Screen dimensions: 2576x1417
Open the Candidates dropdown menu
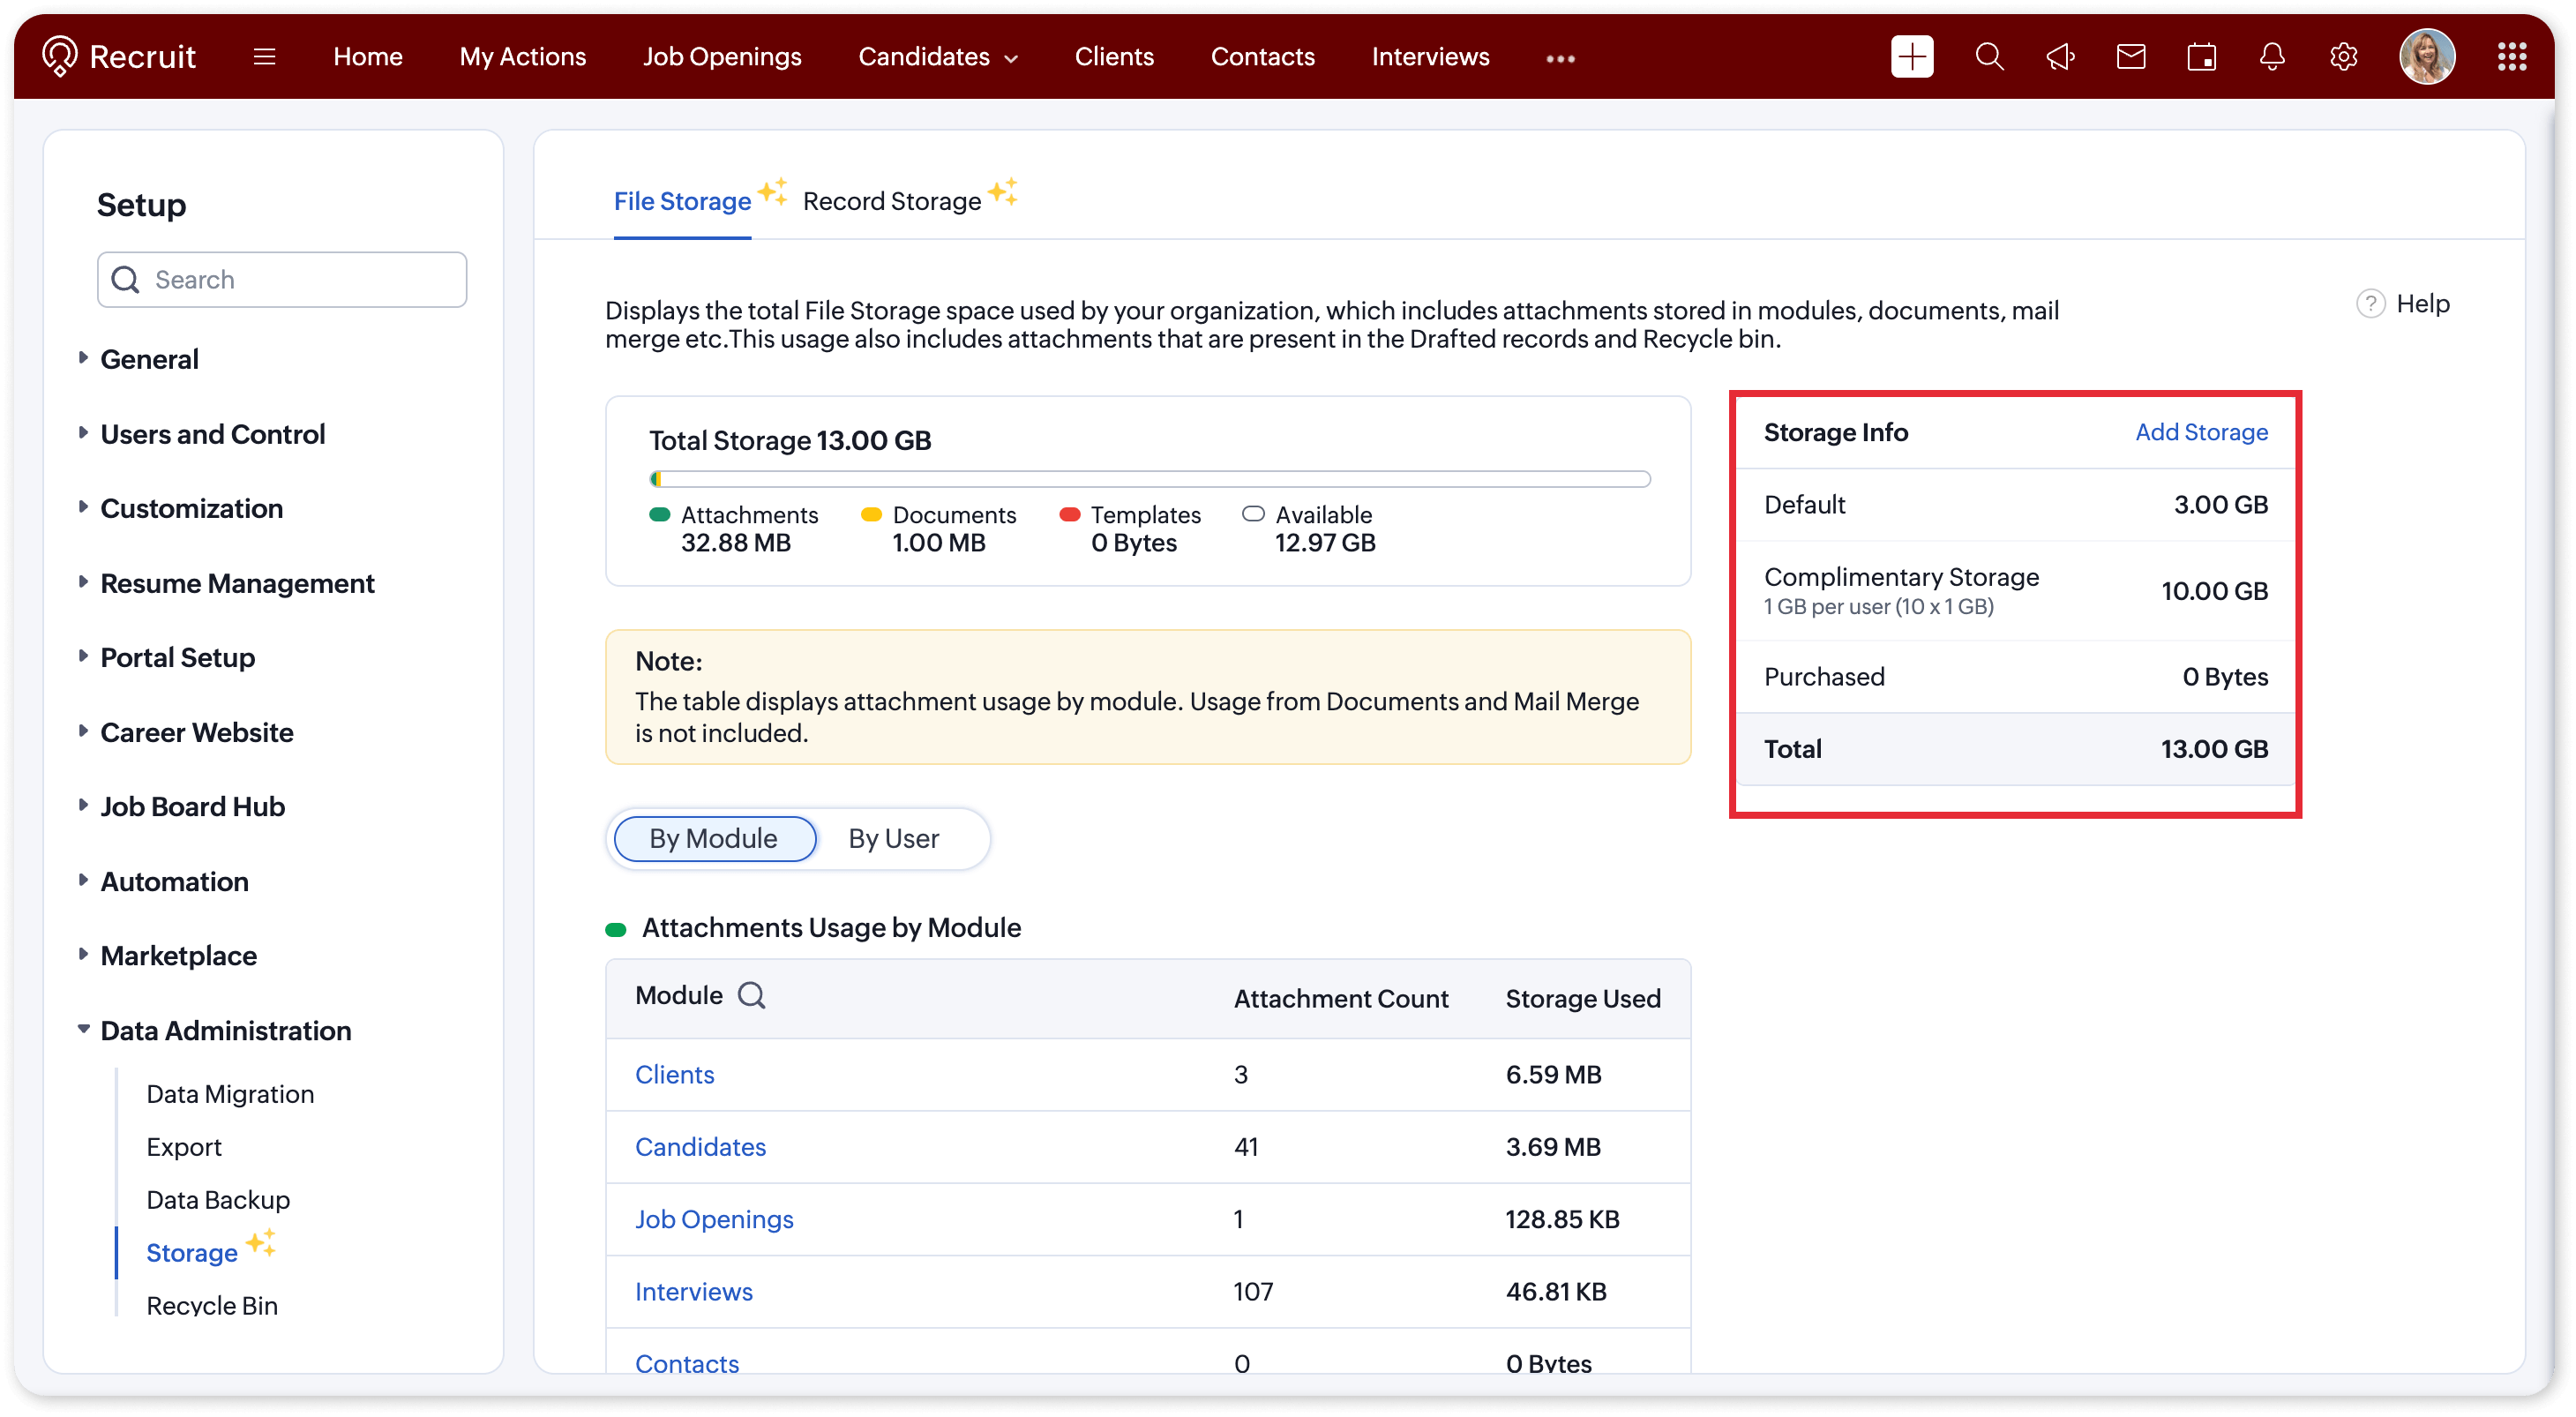(937, 57)
